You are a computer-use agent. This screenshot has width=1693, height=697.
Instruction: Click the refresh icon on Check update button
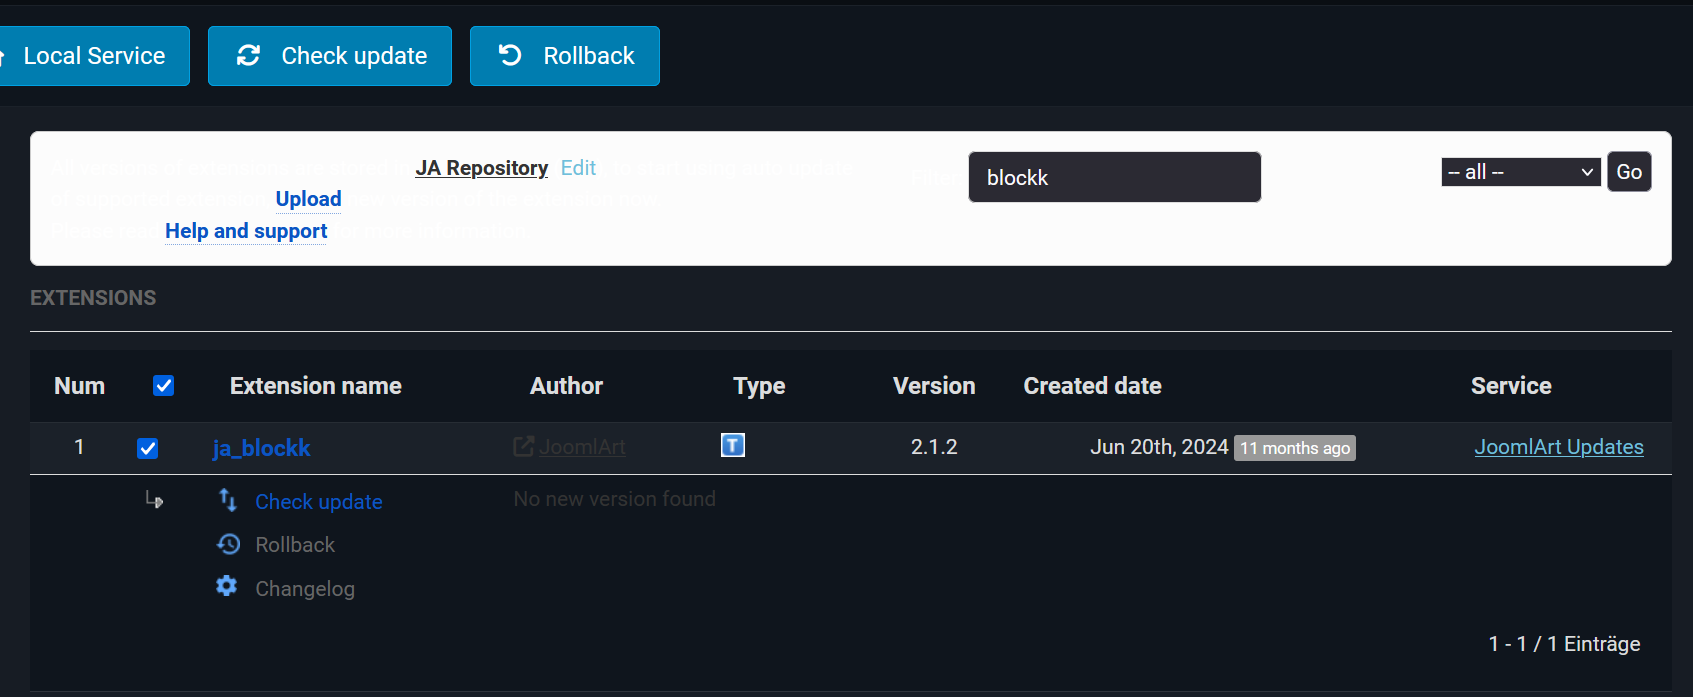(248, 56)
